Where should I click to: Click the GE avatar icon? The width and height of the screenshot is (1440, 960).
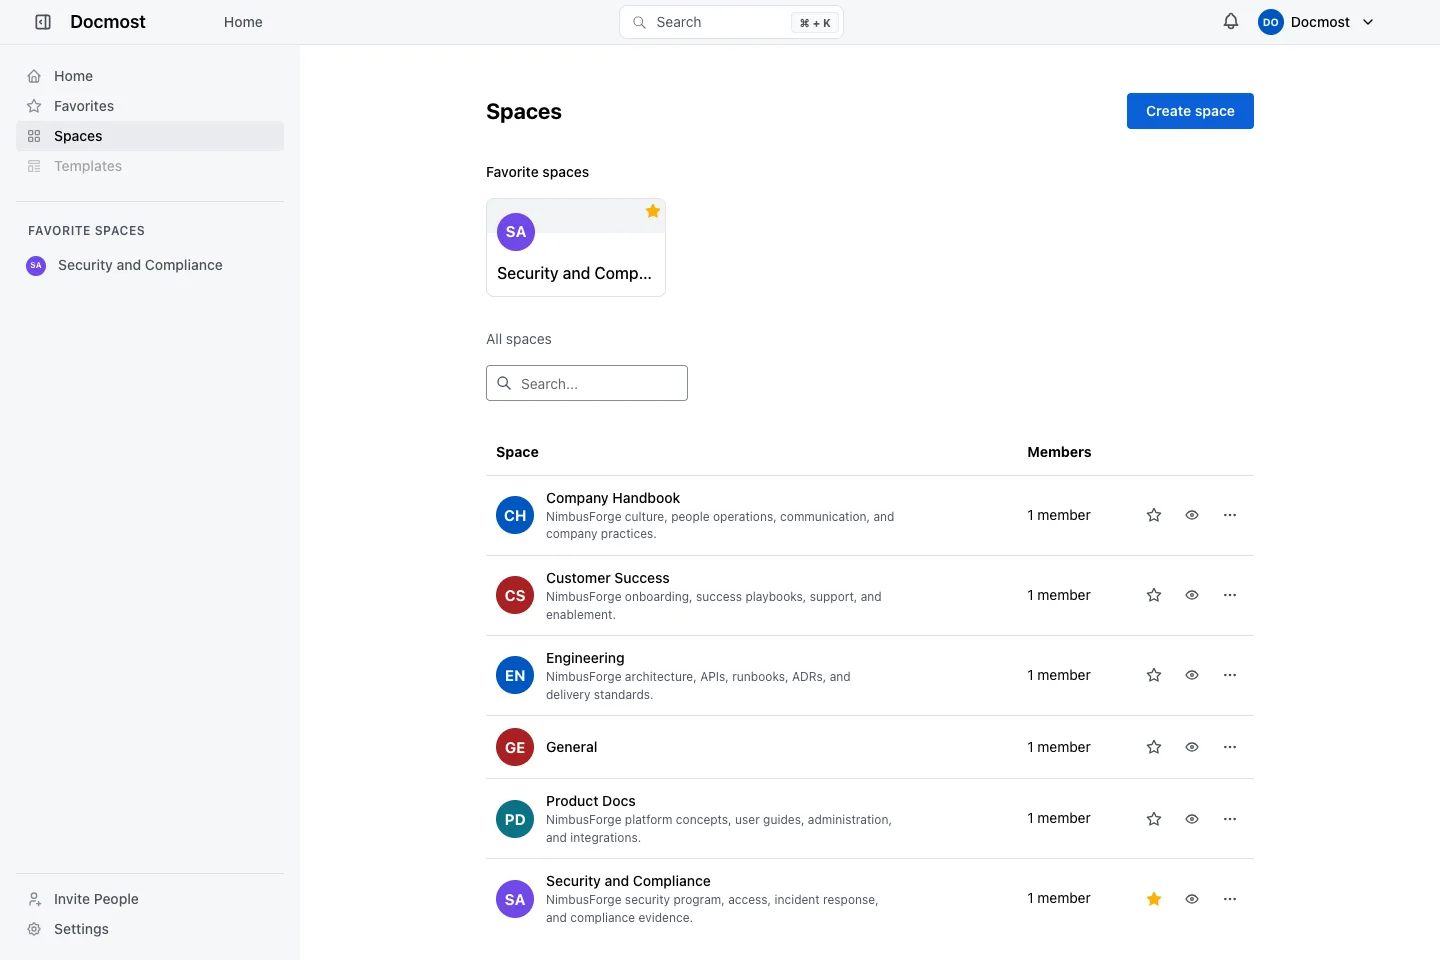pos(515,747)
